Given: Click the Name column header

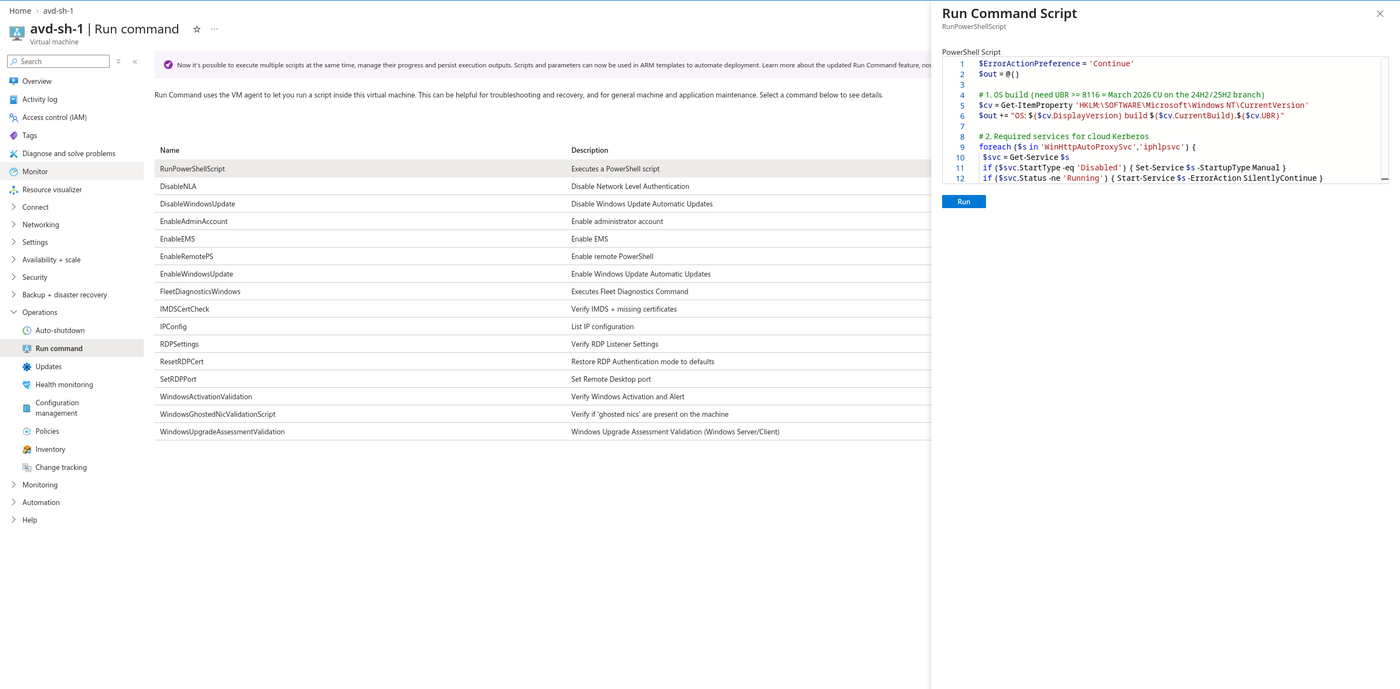Looking at the screenshot, I should click(170, 150).
